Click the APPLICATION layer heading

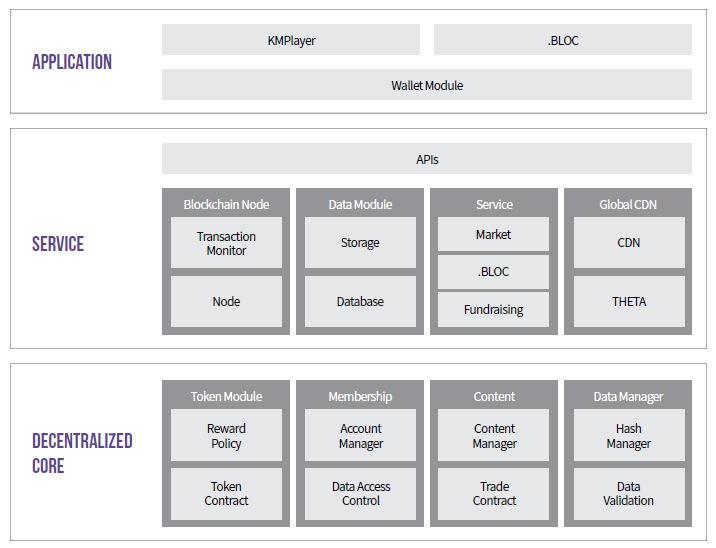[72, 62]
